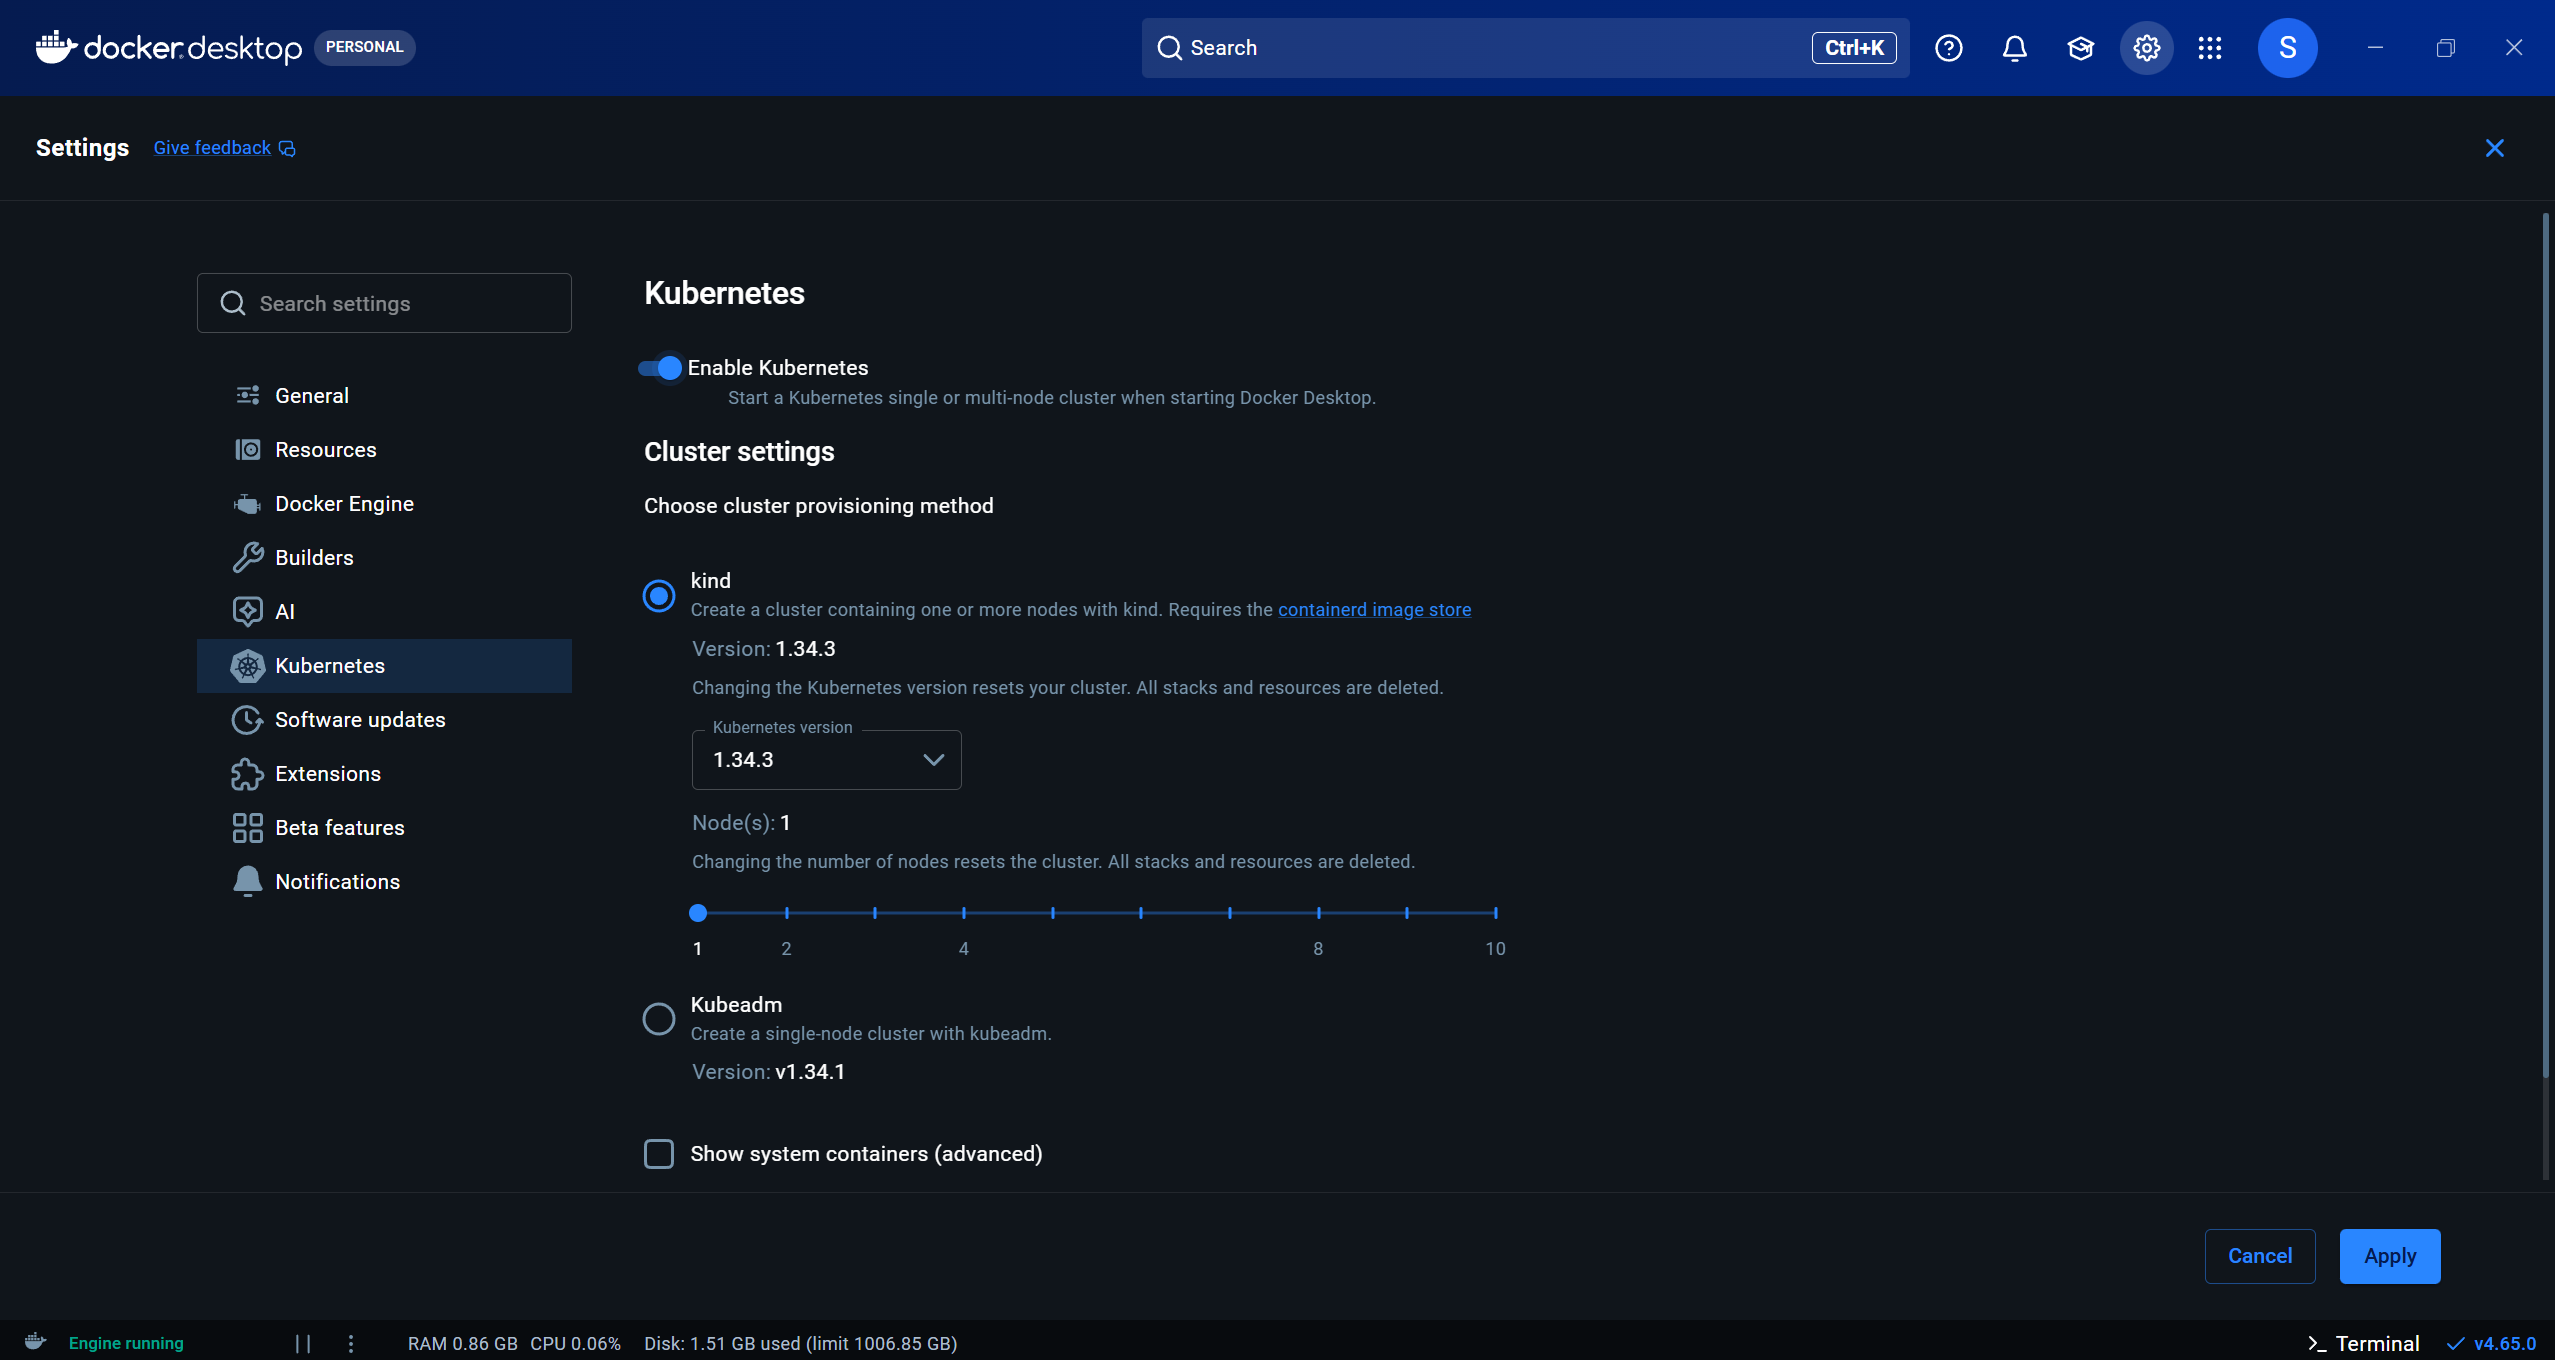Click the Extensions puzzle piece icon
Image resolution: width=2555 pixels, height=1360 pixels.
pos(247,774)
